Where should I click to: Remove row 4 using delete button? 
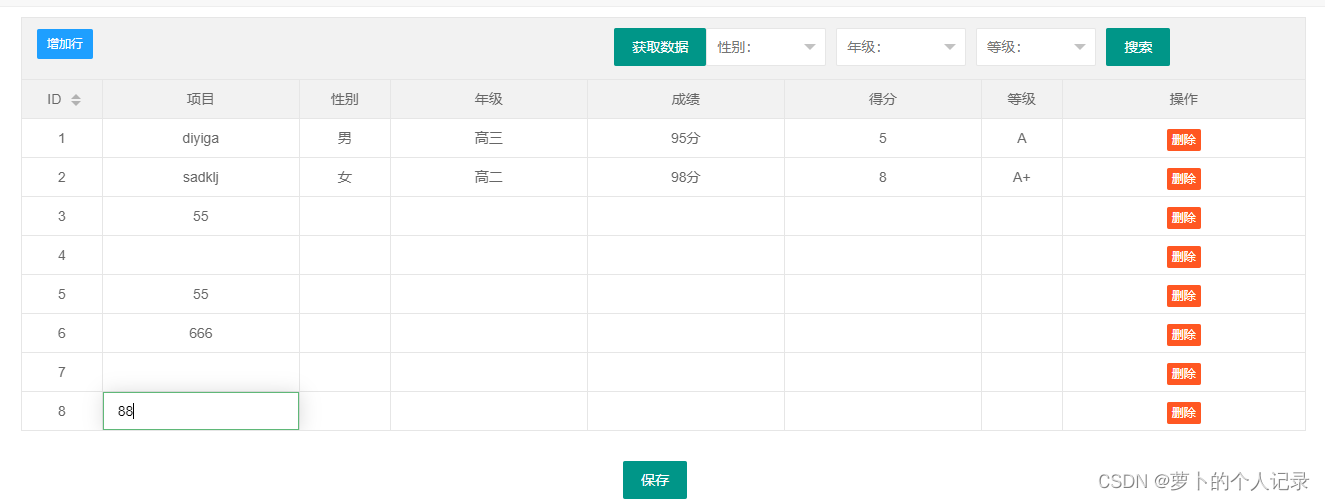1183,257
